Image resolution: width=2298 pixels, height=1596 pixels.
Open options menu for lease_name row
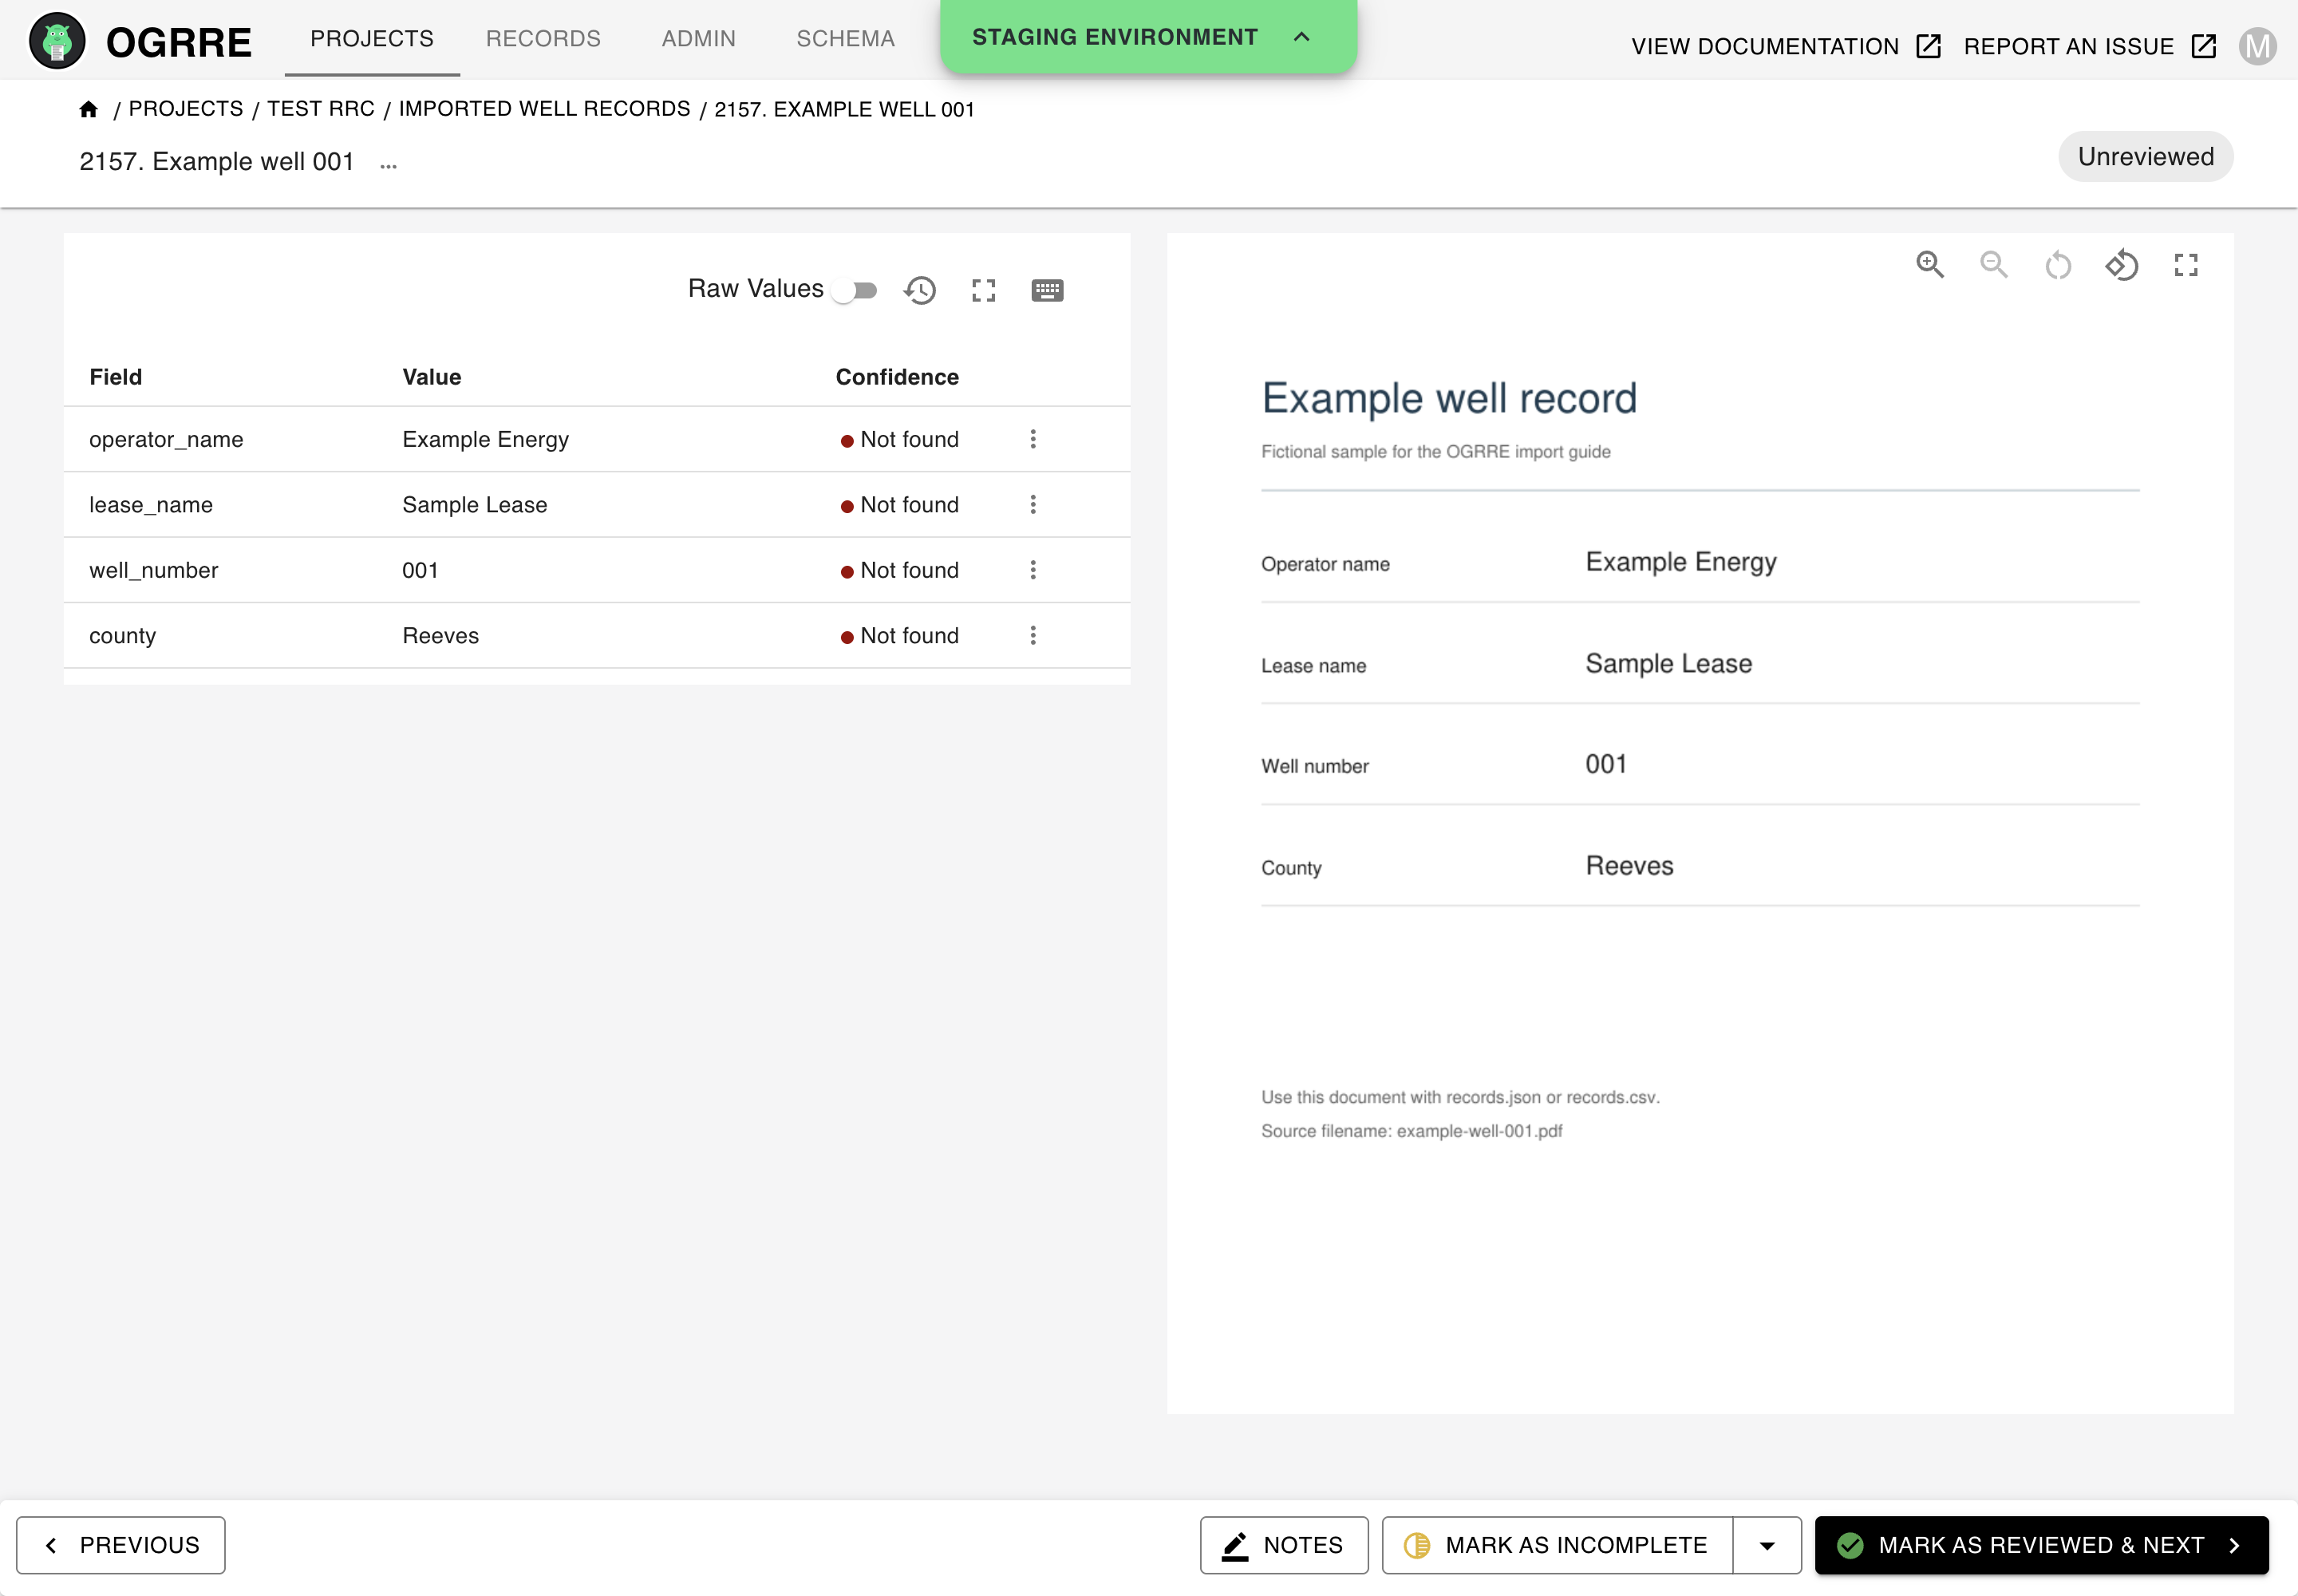[x=1033, y=504]
